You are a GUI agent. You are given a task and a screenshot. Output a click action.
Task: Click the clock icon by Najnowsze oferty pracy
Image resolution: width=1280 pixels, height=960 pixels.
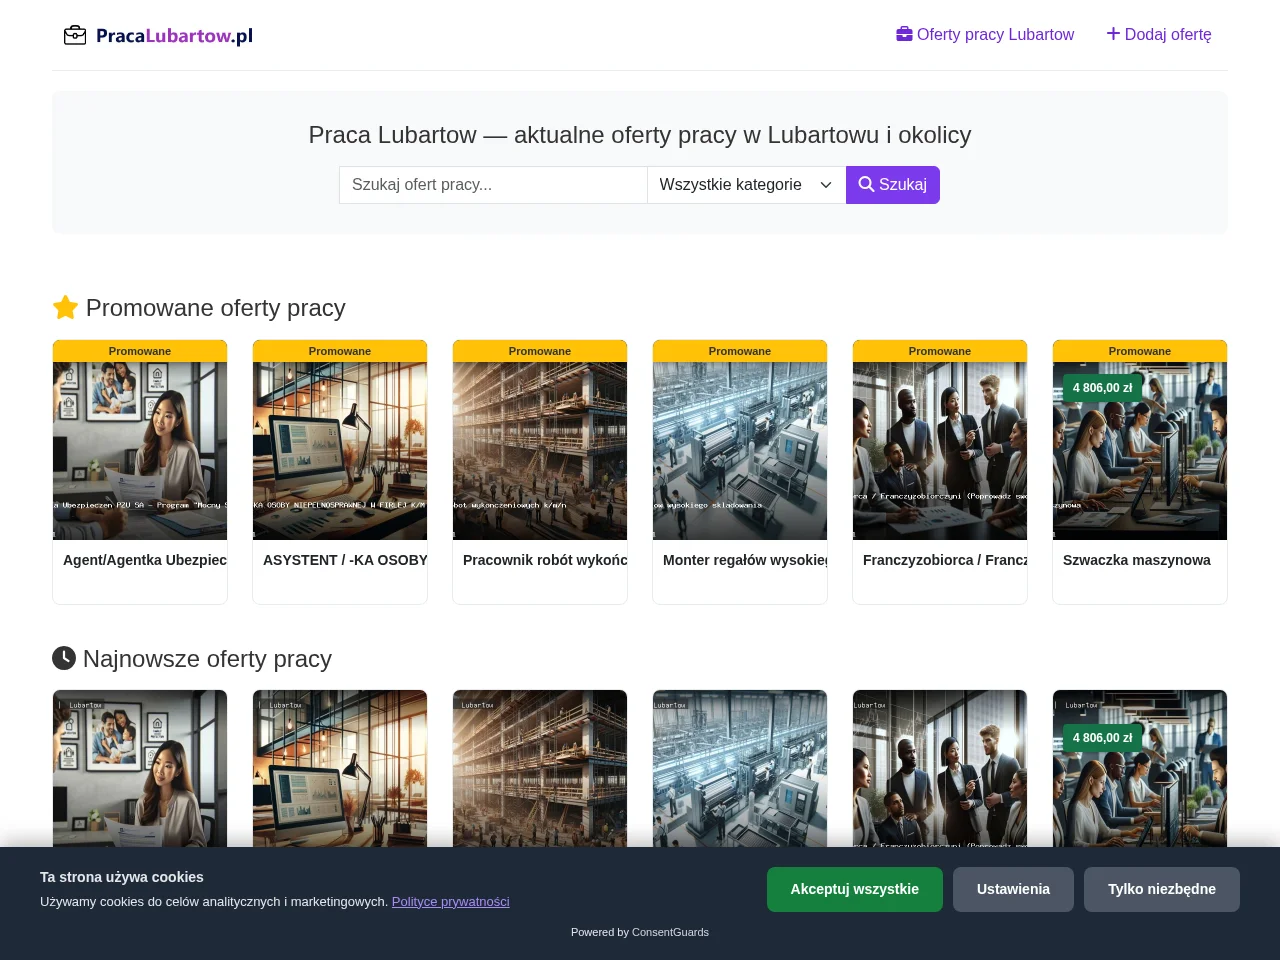point(64,658)
